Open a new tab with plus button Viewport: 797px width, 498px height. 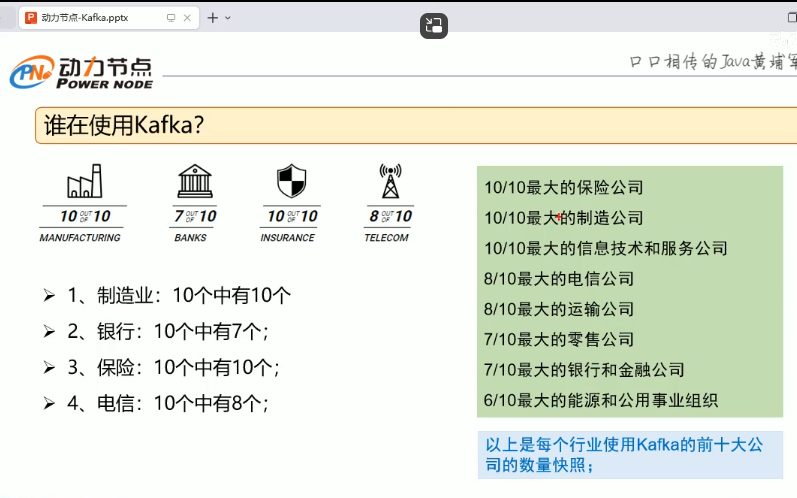click(x=212, y=18)
